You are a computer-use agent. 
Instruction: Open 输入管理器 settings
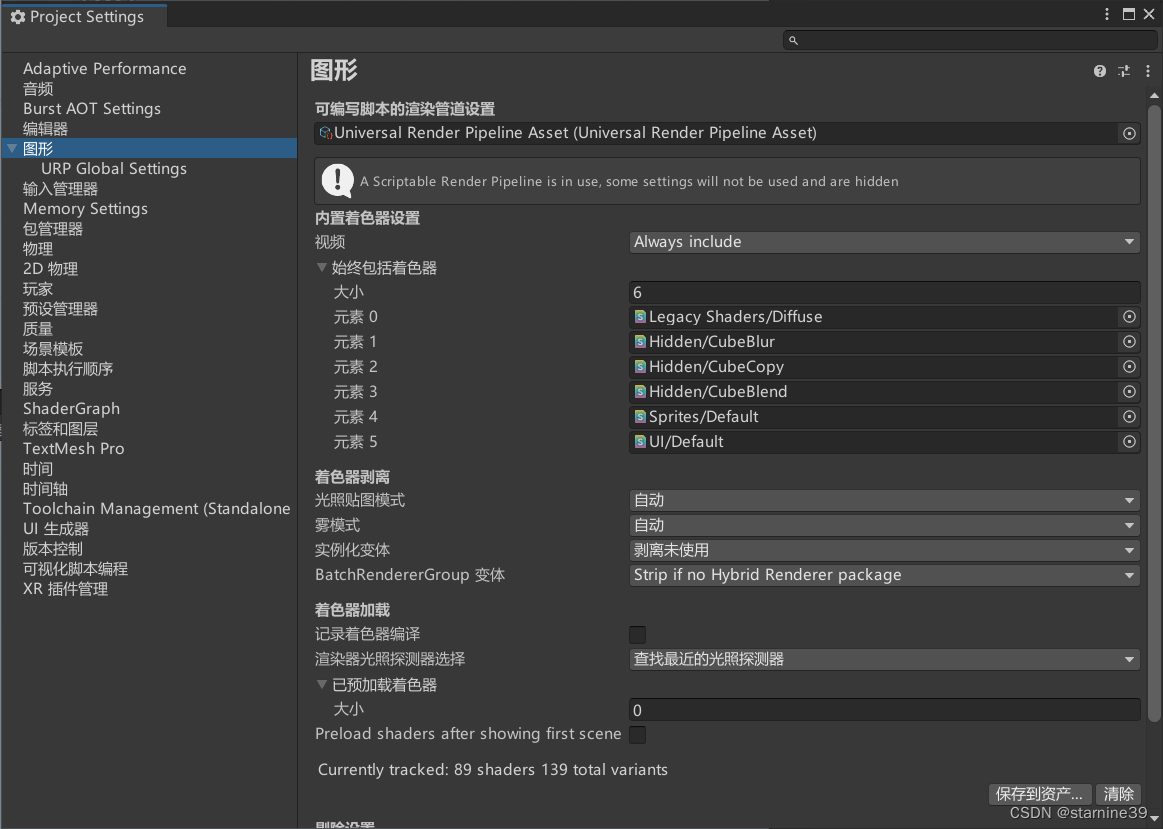click(x=60, y=189)
